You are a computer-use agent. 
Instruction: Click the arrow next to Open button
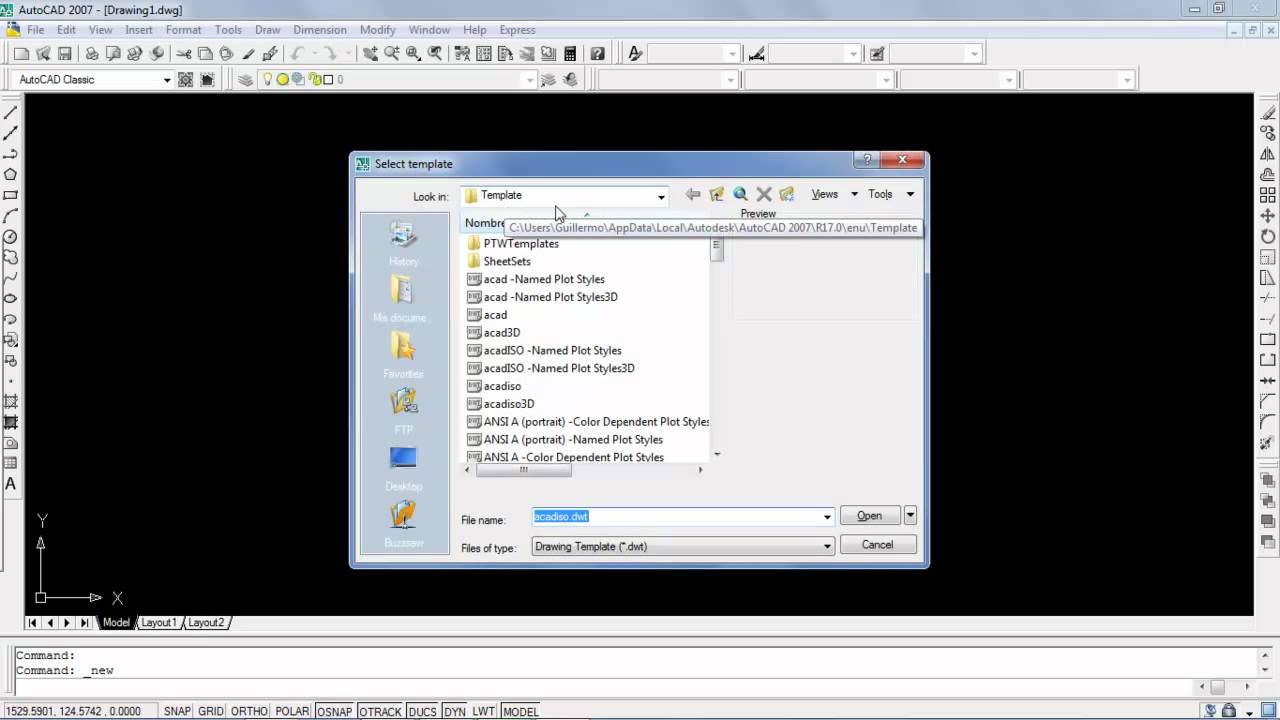910,516
